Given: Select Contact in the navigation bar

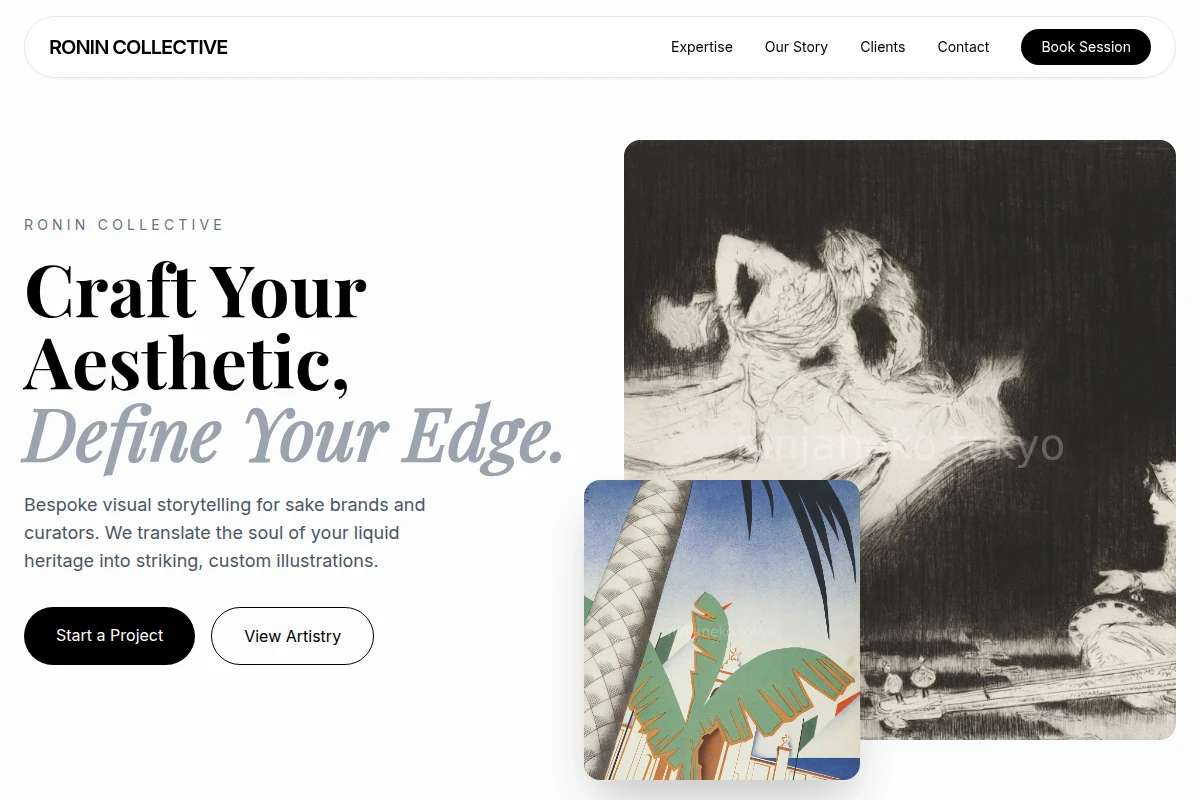Looking at the screenshot, I should click(963, 47).
